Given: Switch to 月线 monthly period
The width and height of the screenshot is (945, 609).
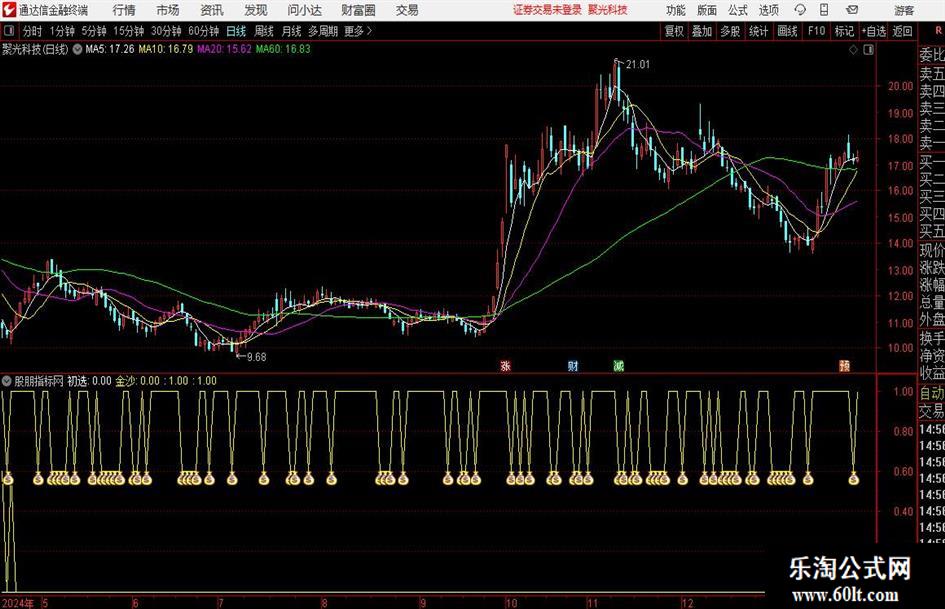Looking at the screenshot, I should [x=292, y=31].
